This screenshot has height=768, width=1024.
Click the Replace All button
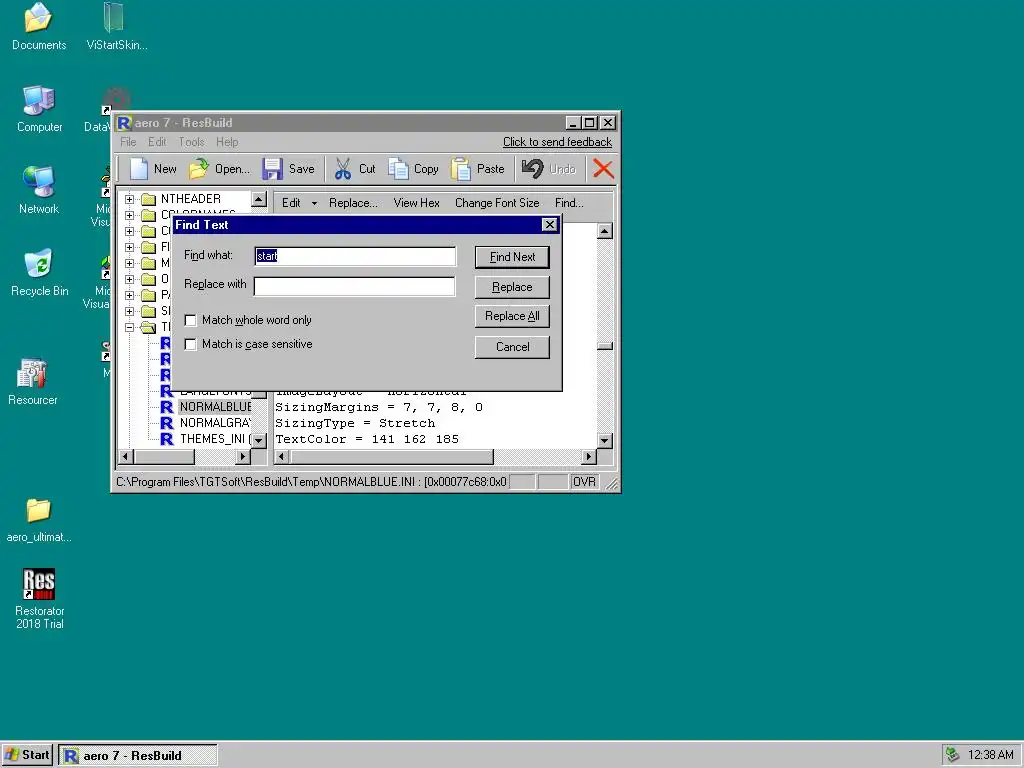(512, 316)
